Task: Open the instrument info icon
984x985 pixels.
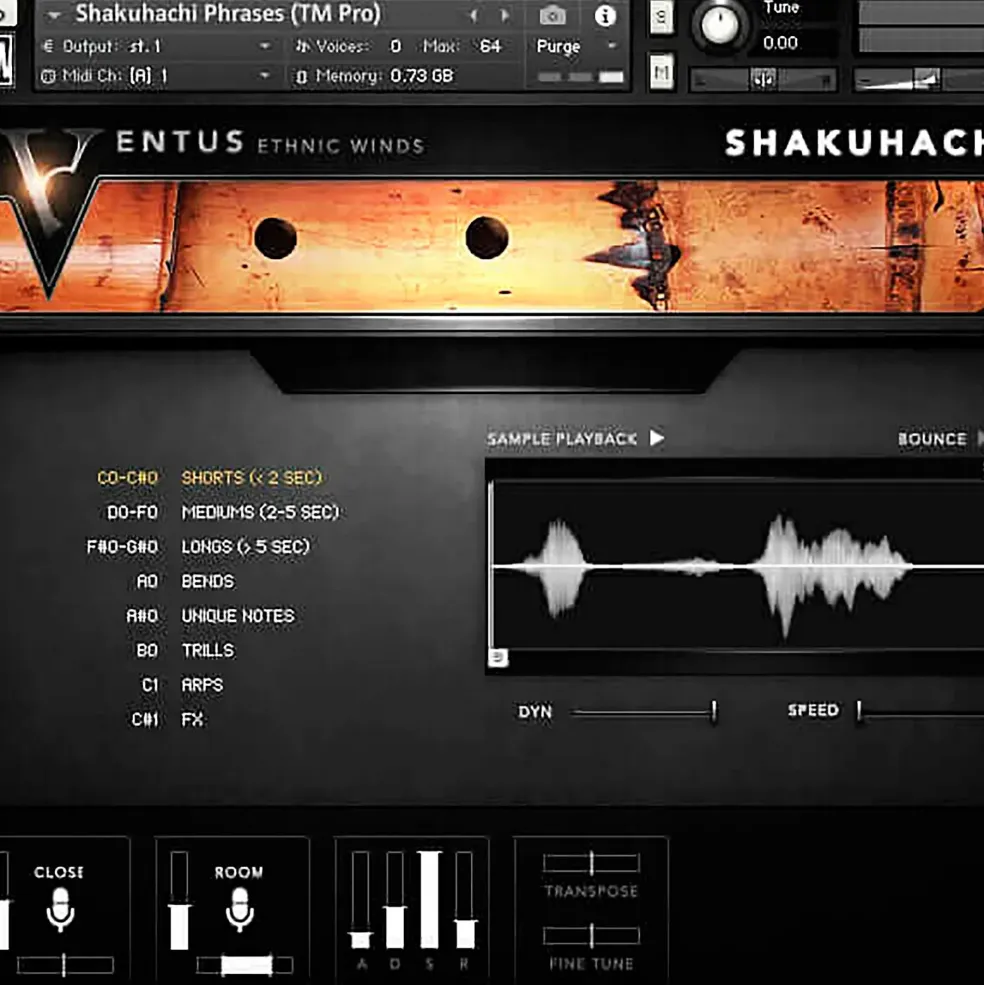Action: pos(605,16)
